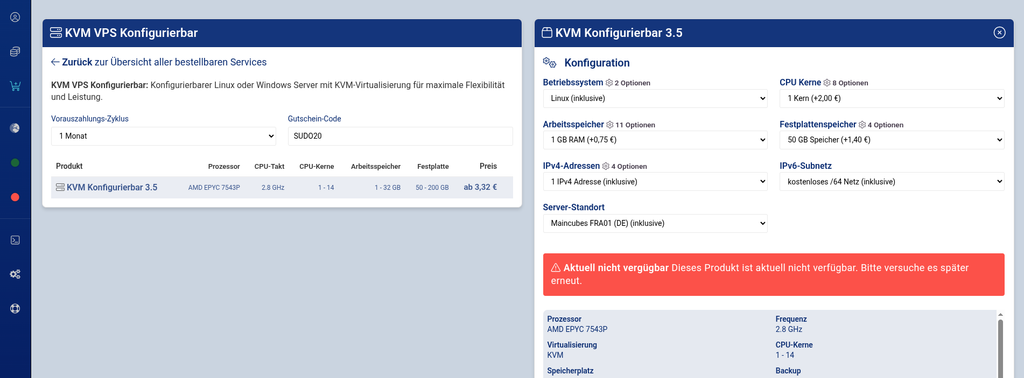Click the 'Aktuell nicht vergügbar' alert text

click(616, 268)
